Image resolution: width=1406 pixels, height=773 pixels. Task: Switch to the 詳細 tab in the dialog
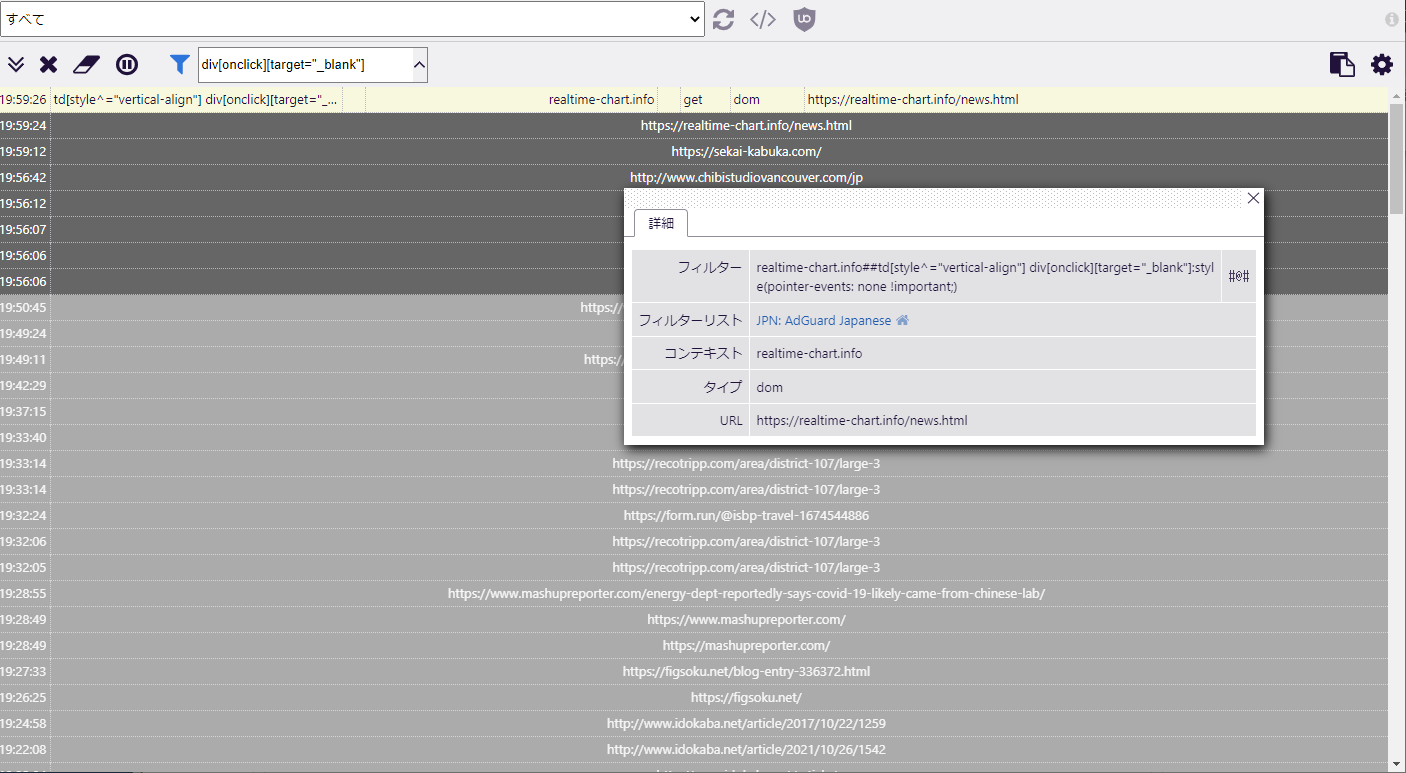point(661,223)
